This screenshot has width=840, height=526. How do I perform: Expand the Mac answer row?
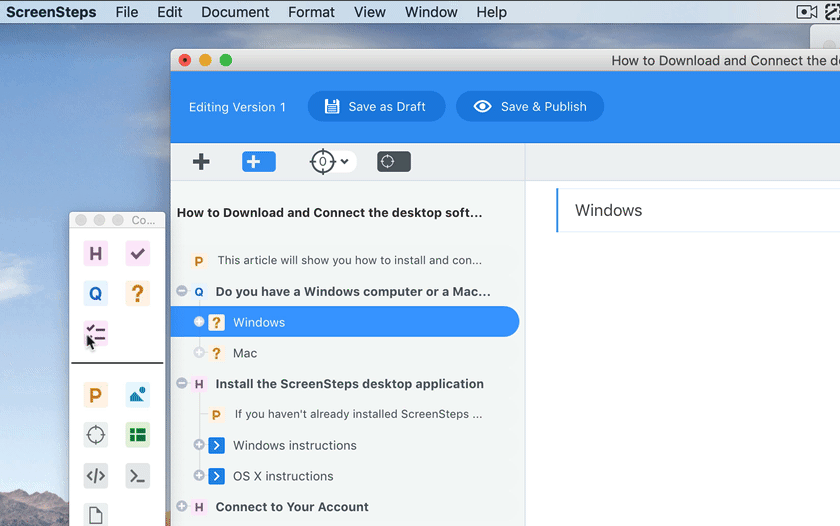point(199,352)
